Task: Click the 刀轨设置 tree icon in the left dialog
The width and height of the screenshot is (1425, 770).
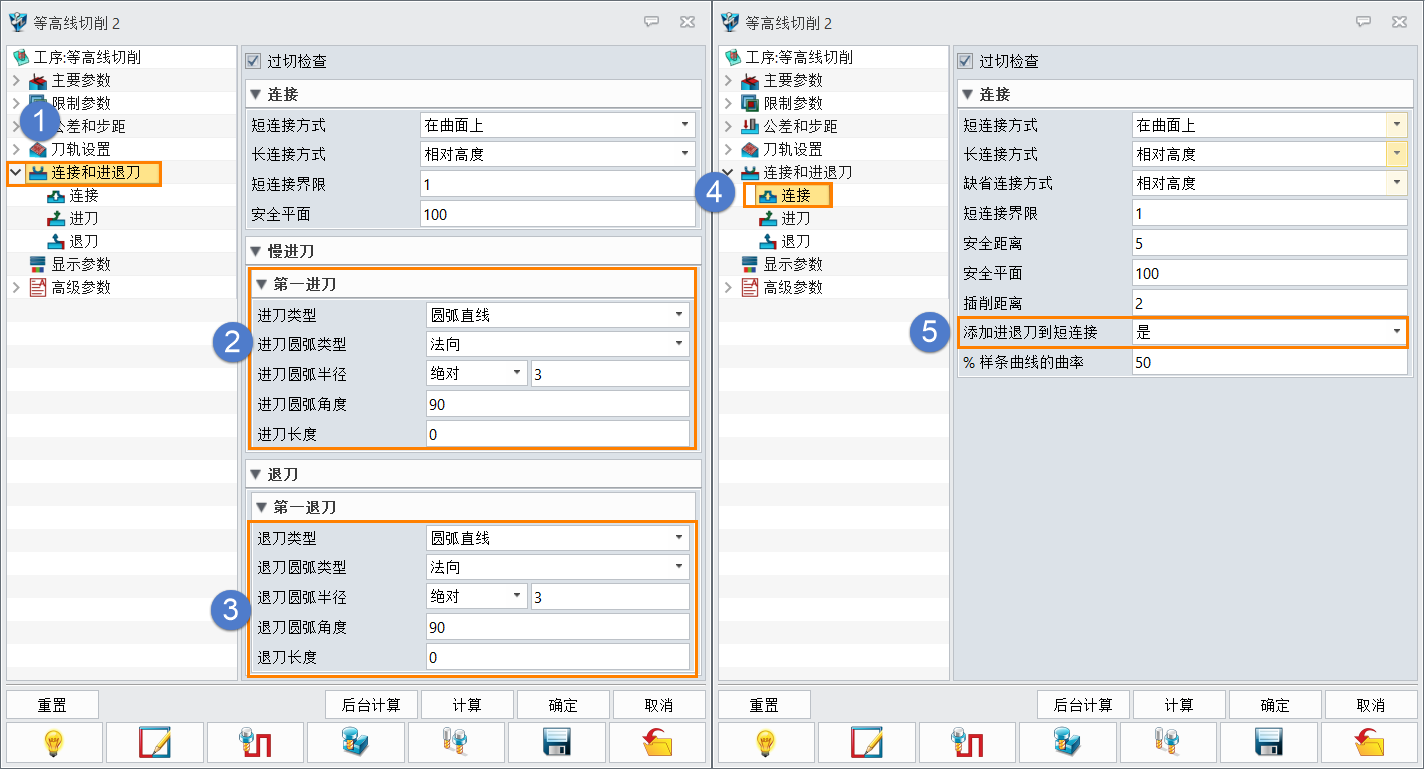Action: 39,149
